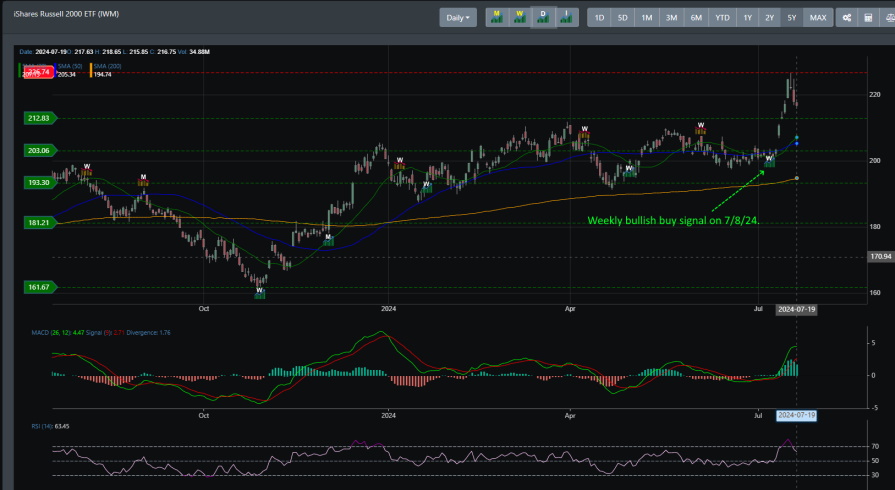Click the 30 level on RSI axis

875,475
